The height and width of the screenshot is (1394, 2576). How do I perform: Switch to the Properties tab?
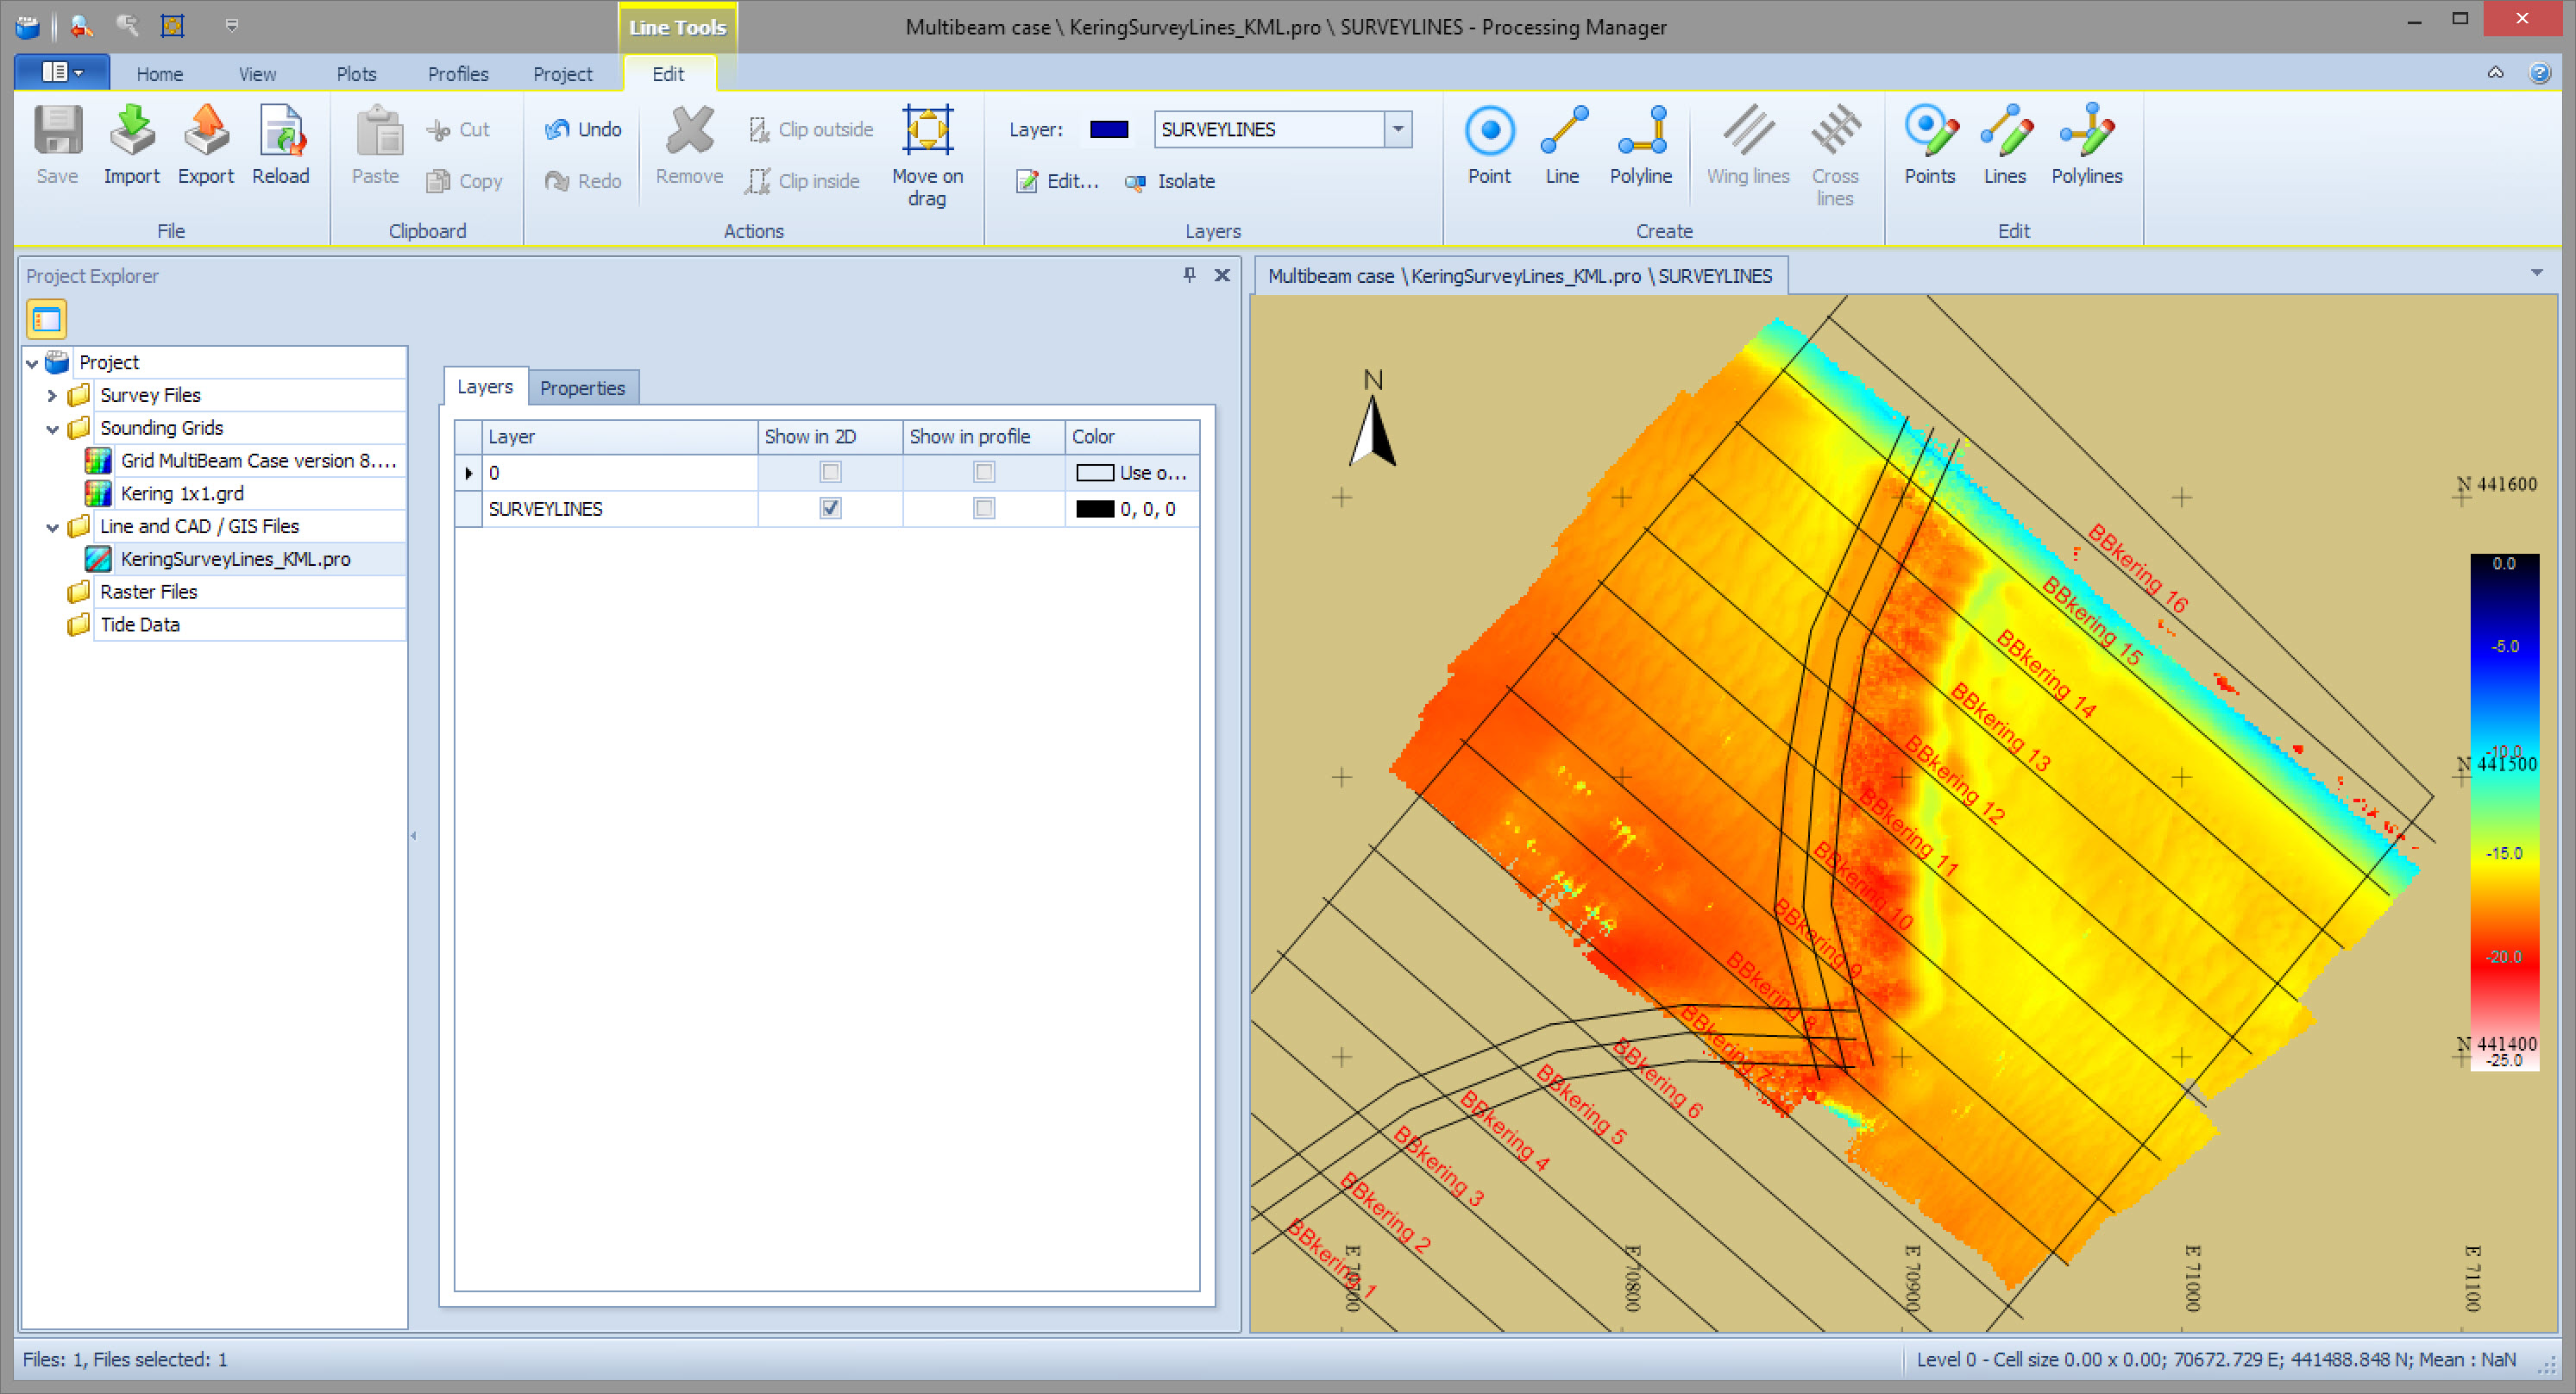pyautogui.click(x=582, y=388)
